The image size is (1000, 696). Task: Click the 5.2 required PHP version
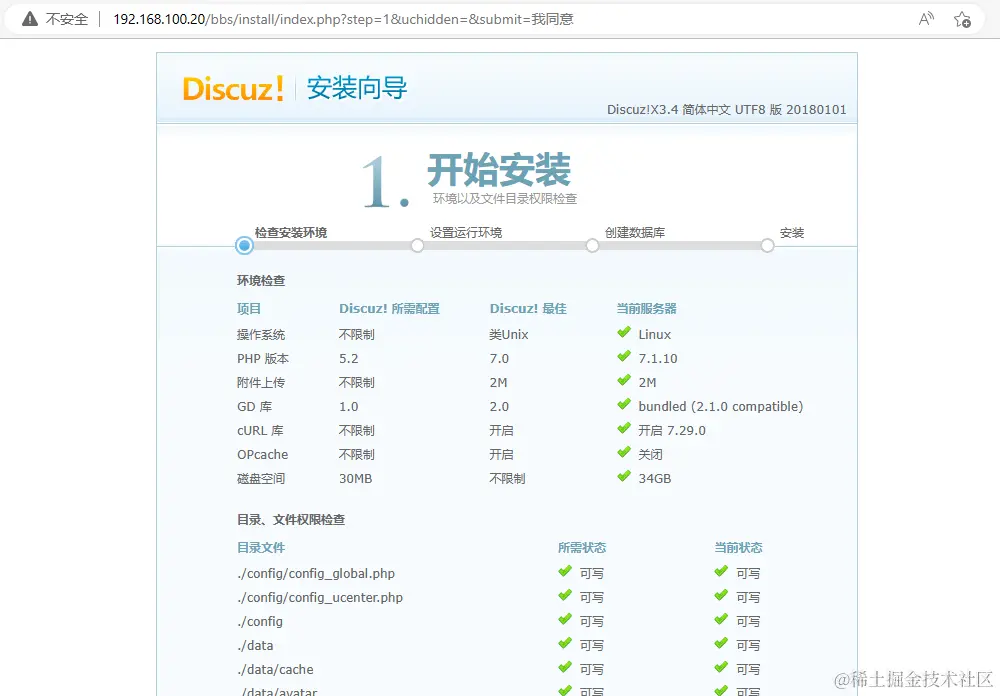(348, 359)
